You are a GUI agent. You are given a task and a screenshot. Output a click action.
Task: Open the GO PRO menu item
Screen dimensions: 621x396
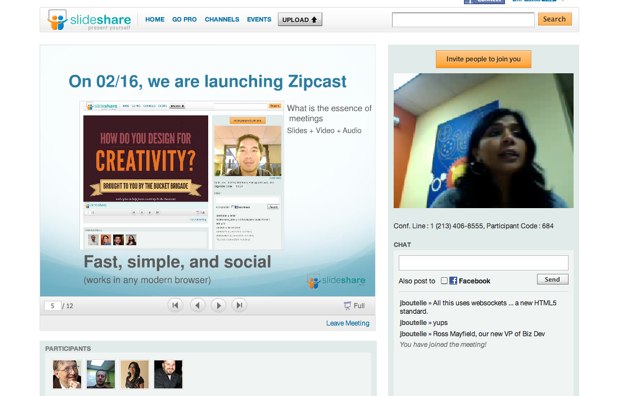(x=184, y=19)
